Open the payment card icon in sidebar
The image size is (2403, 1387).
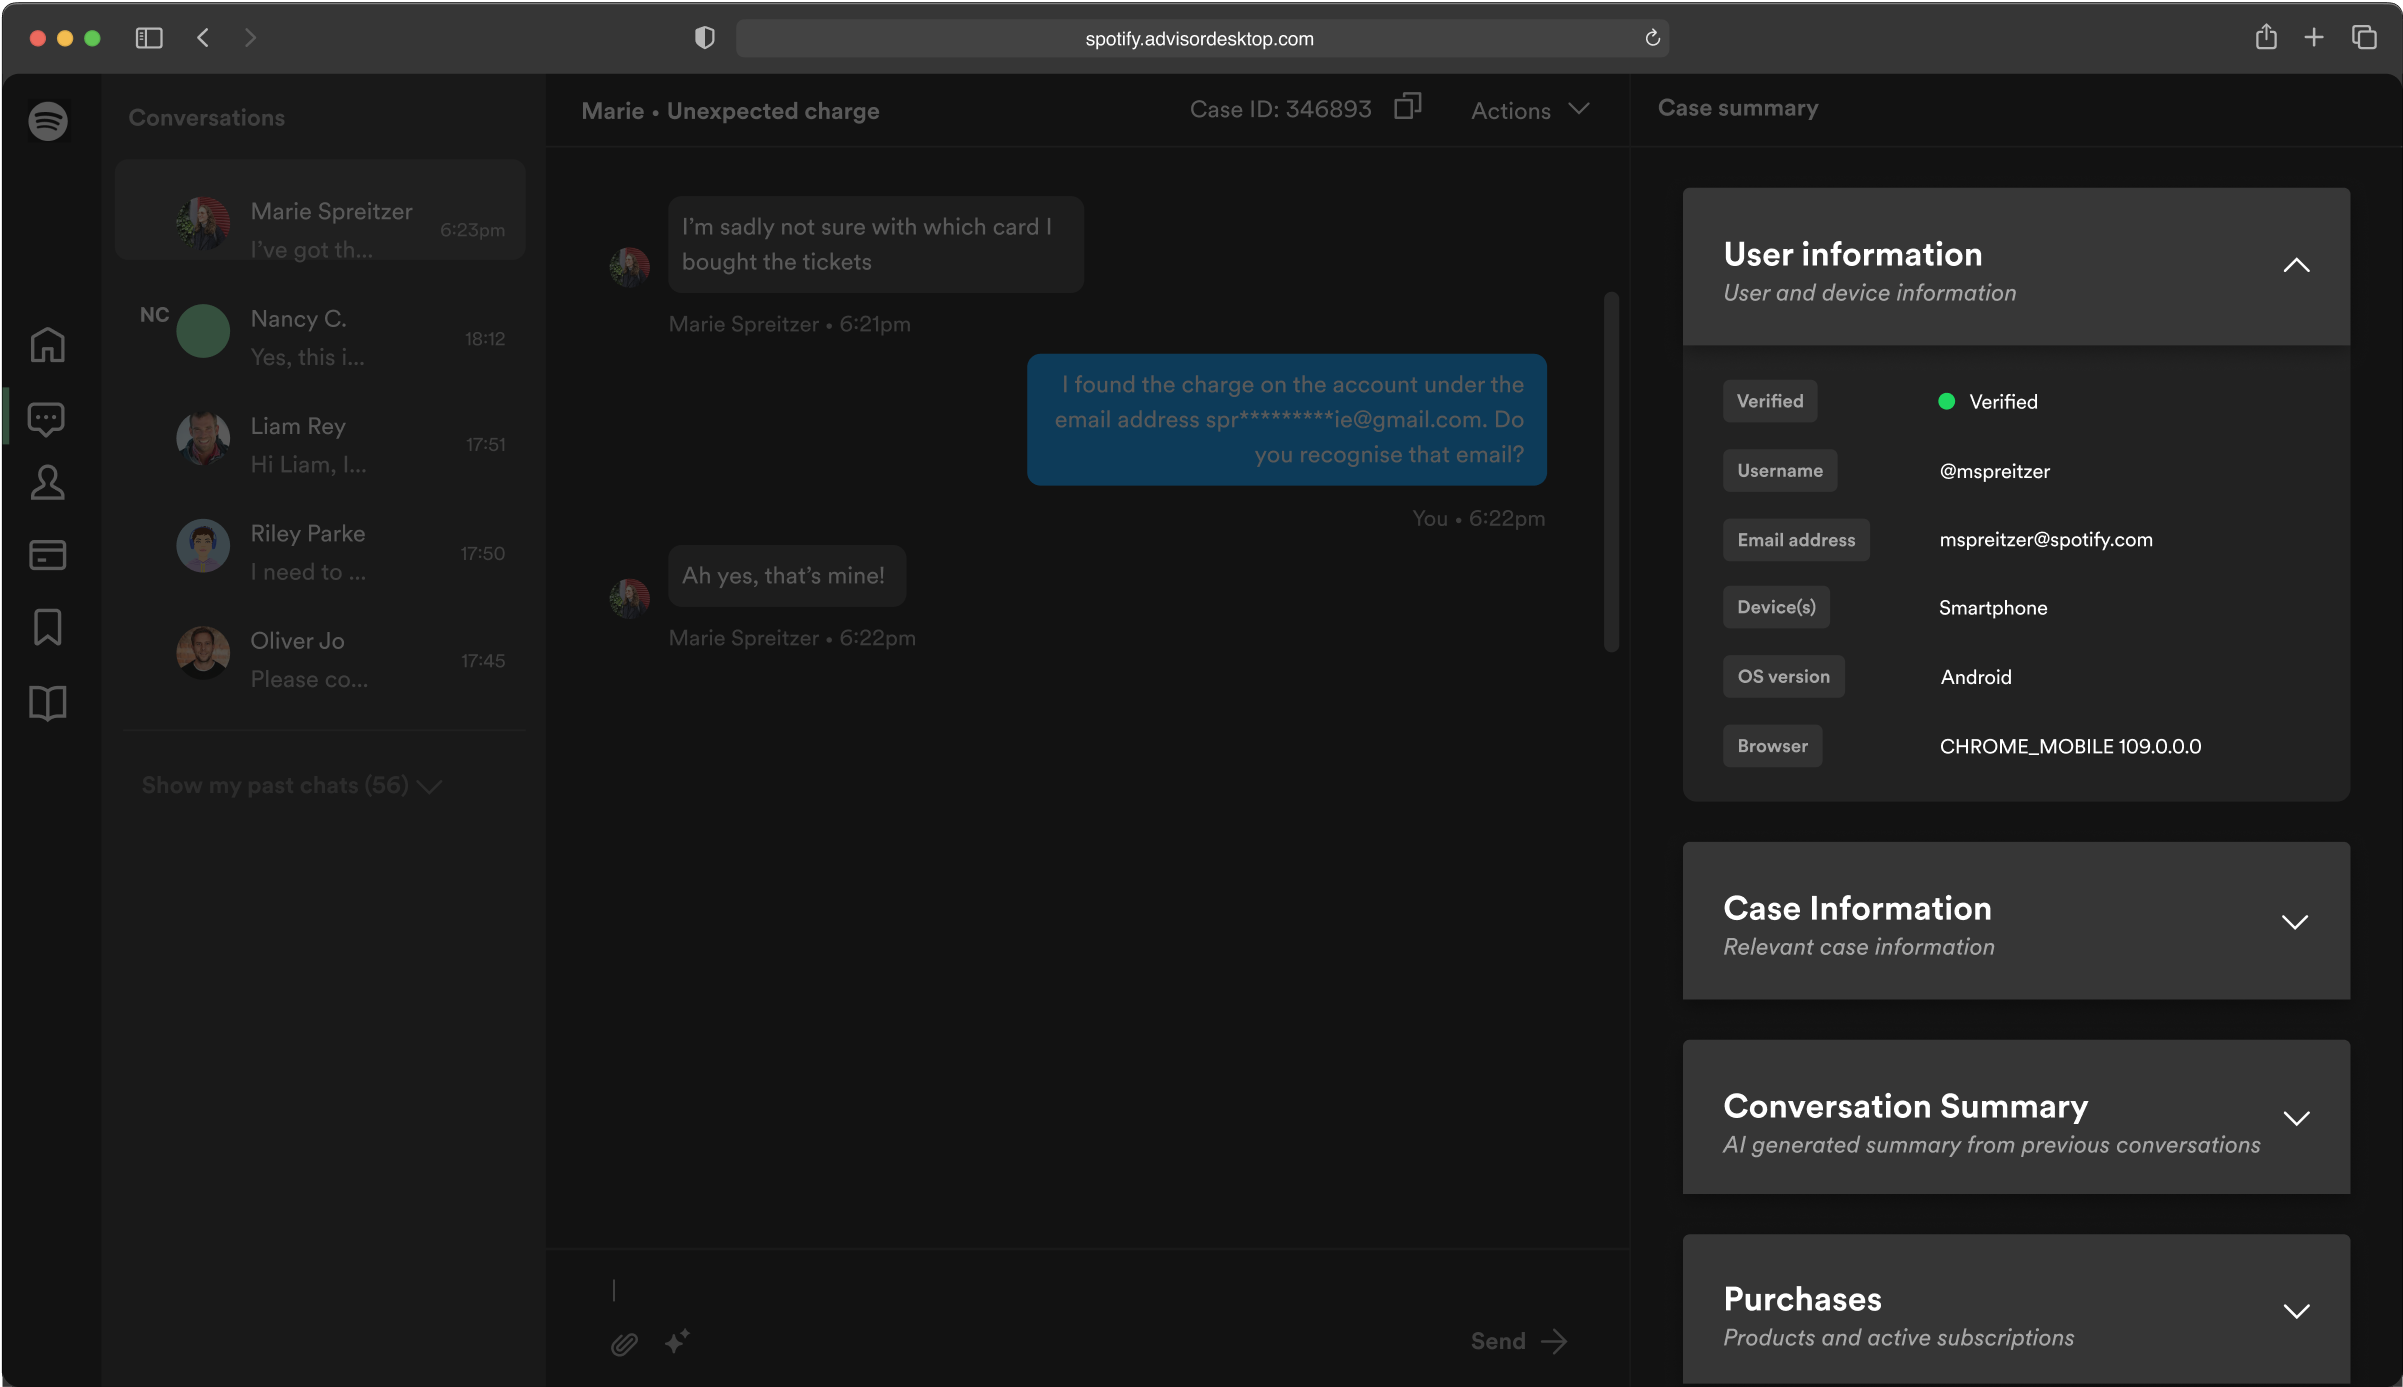point(47,554)
